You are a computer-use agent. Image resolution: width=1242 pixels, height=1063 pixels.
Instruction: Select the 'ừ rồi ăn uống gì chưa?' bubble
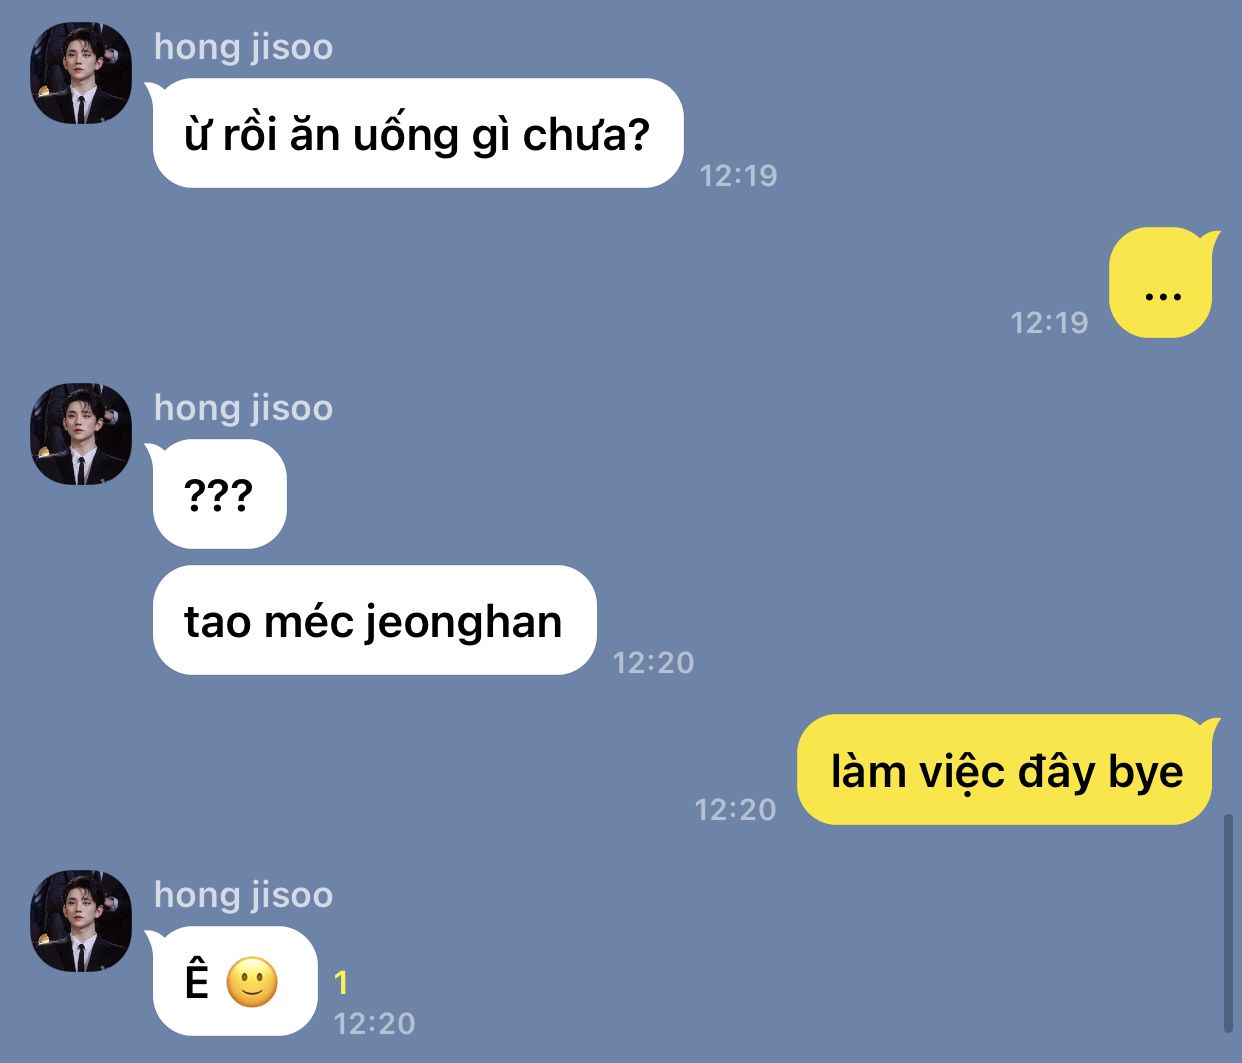[417, 133]
